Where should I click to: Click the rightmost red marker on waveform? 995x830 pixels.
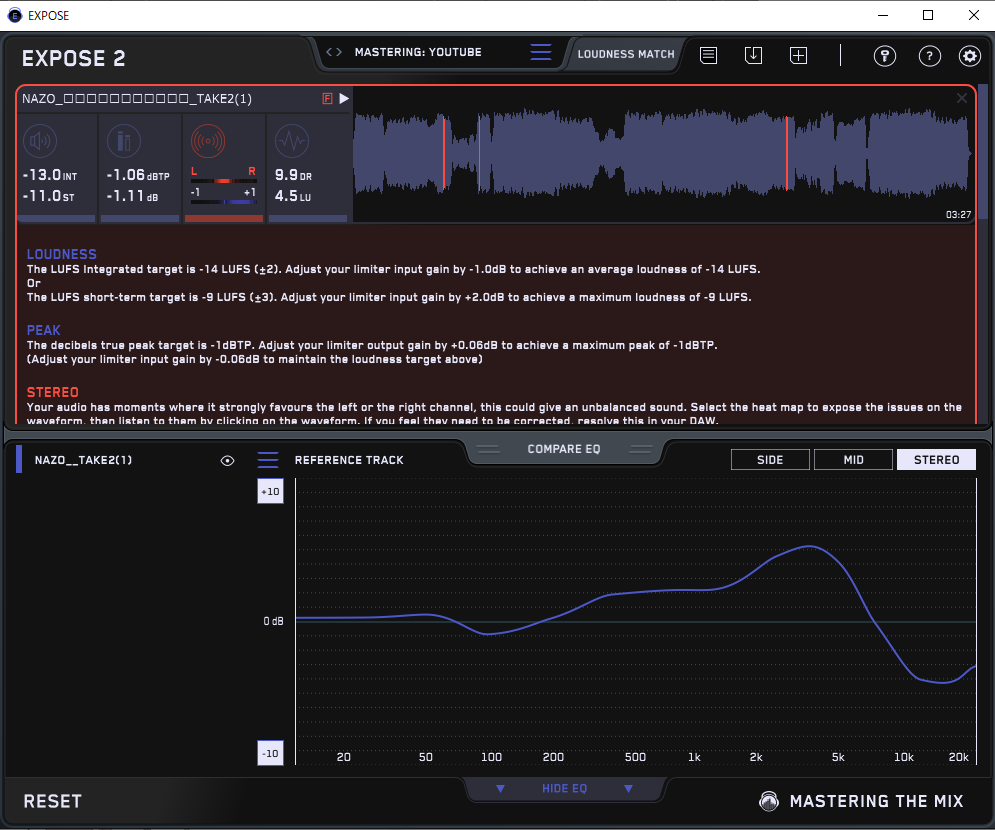click(787, 152)
